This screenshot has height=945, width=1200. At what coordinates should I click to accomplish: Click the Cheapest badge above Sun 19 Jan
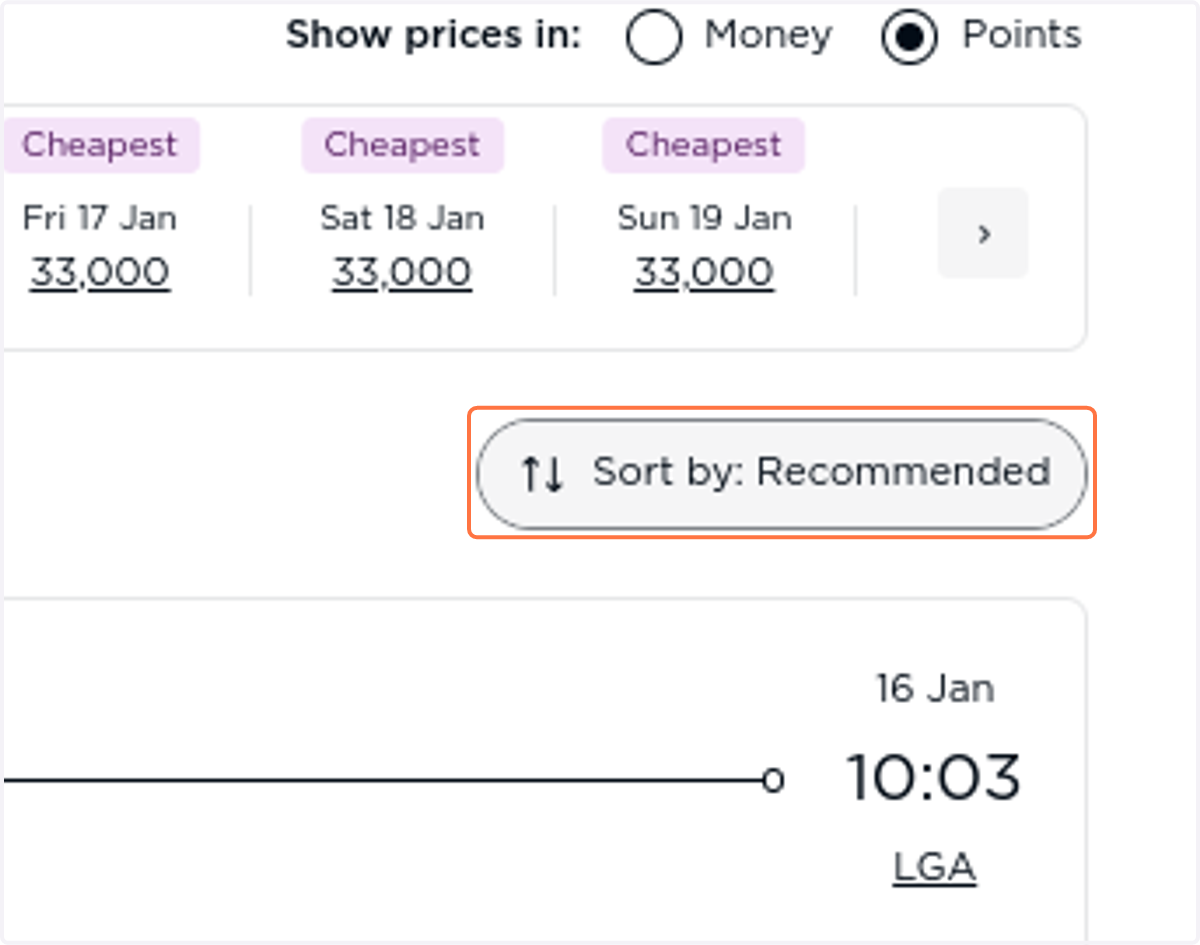(x=704, y=145)
